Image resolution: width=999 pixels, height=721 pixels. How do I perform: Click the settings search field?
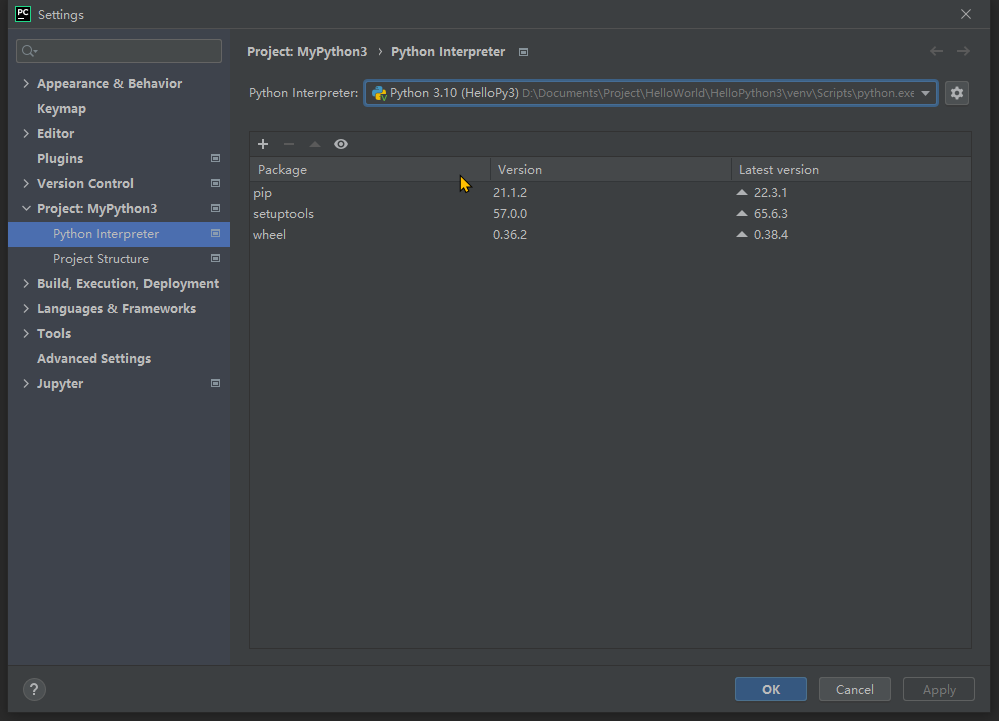click(120, 51)
